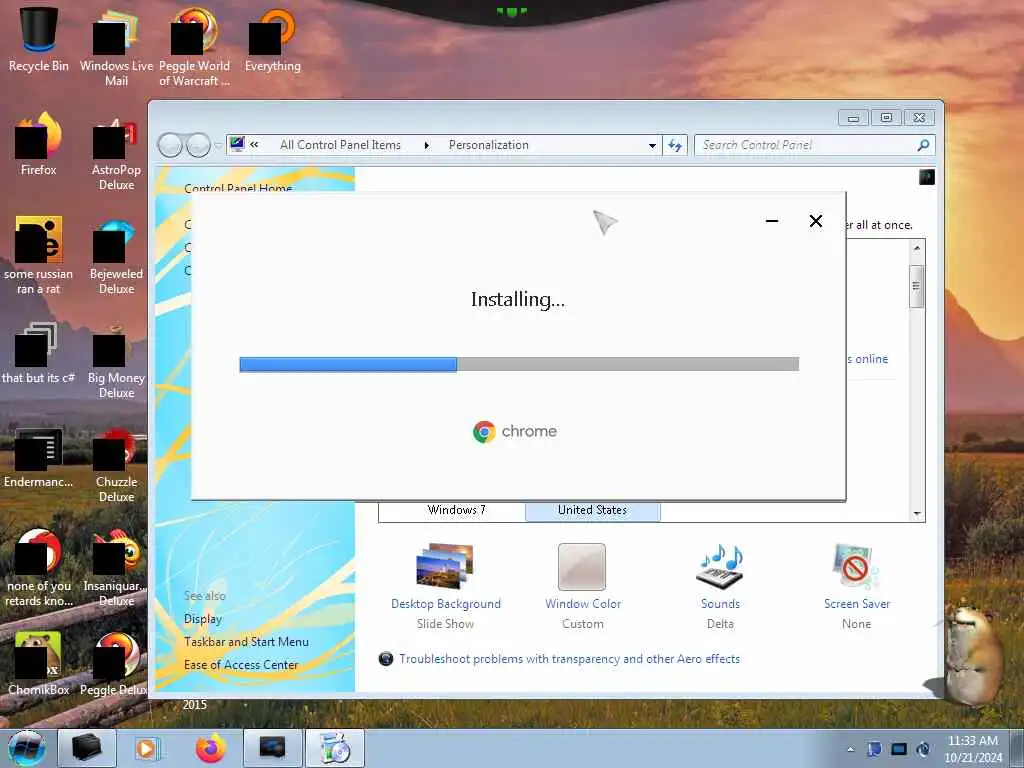This screenshot has width=1024, height=768.
Task: Maximize the Personalization window
Action: point(886,118)
